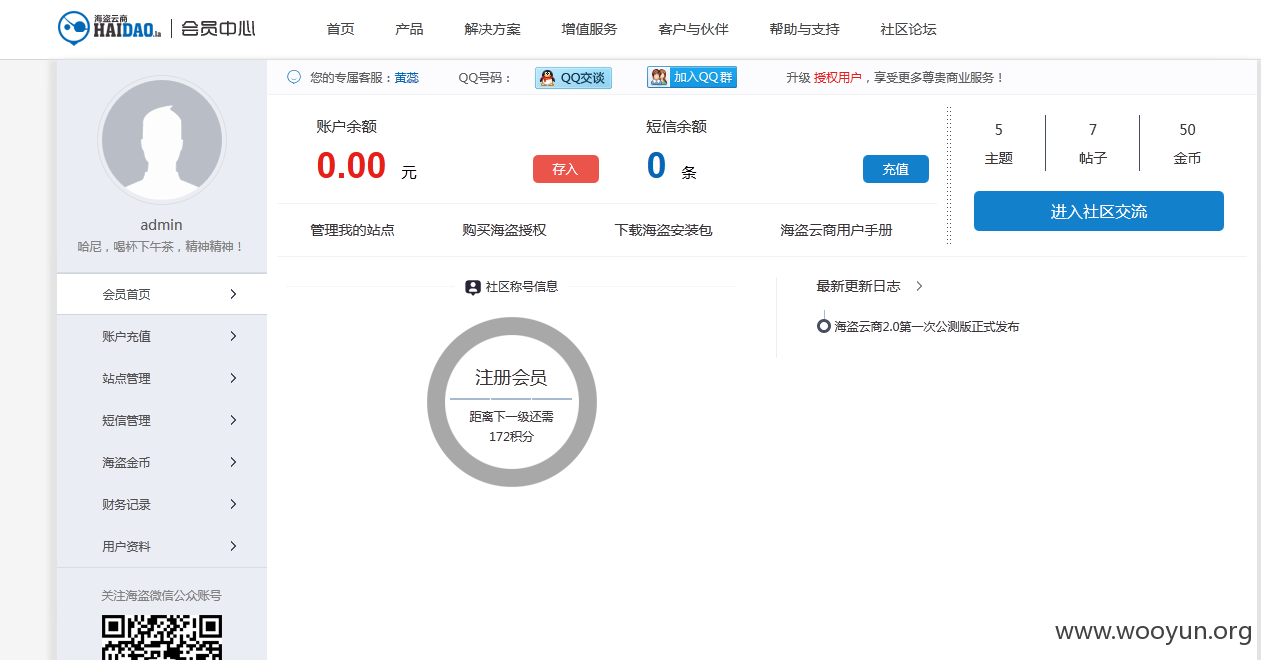Screen dimensions: 1261x660
Task: Click the 5 主题 count
Action: pyautogui.click(x=999, y=143)
